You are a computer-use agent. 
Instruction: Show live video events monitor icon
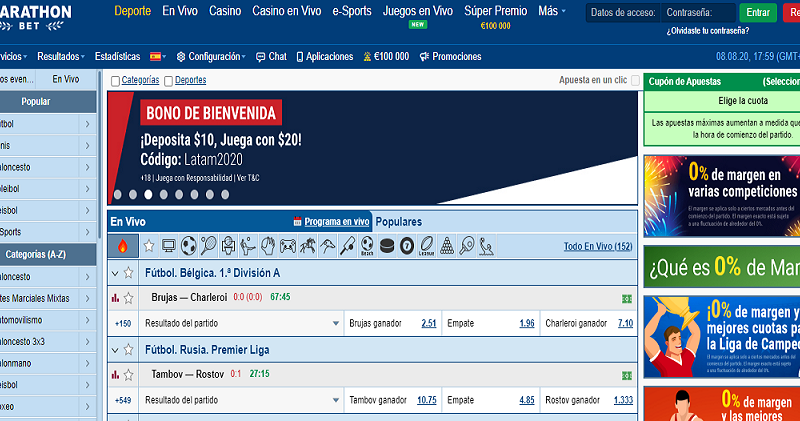pos(168,246)
